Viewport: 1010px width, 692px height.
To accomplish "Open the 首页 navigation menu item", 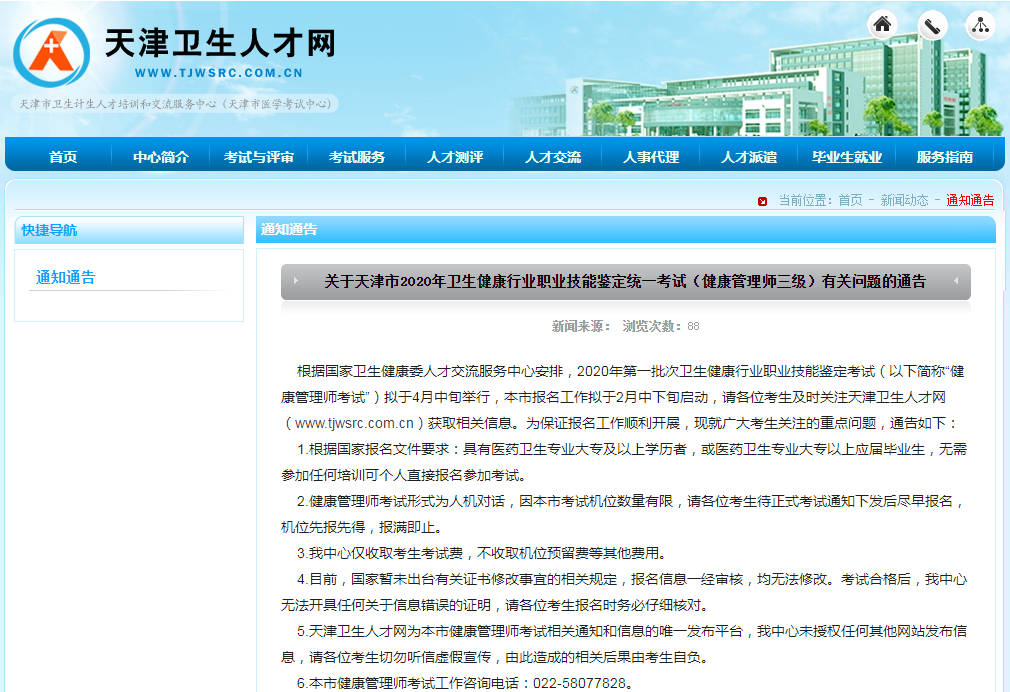I will [63, 157].
